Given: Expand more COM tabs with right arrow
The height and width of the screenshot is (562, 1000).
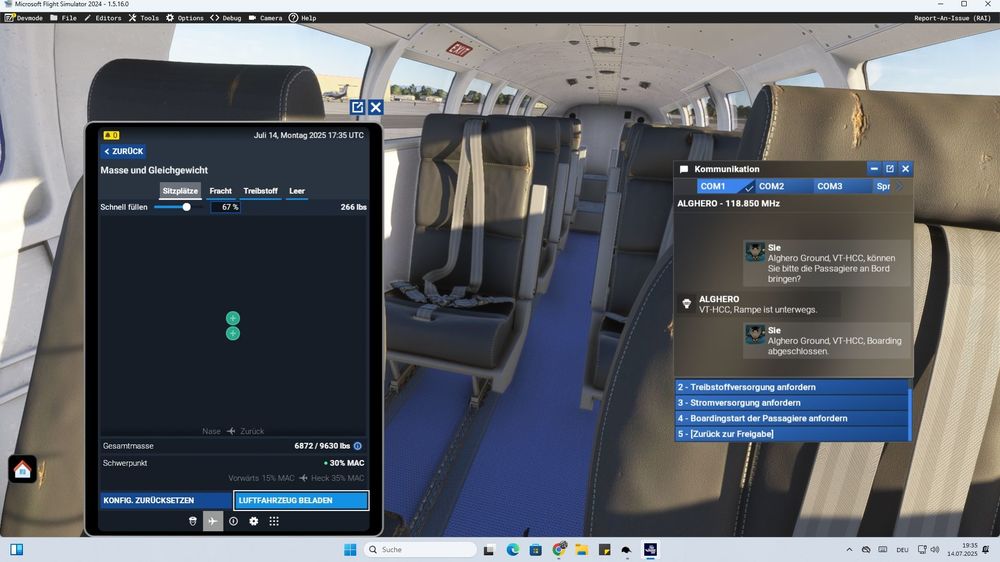Looking at the screenshot, I should [899, 186].
